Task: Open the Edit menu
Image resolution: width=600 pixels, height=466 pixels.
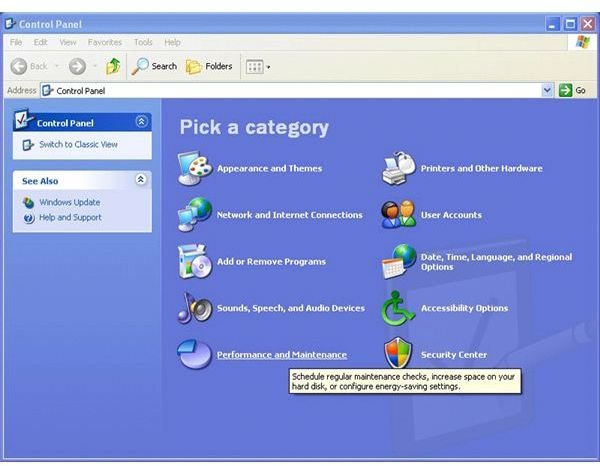Action: (x=41, y=42)
